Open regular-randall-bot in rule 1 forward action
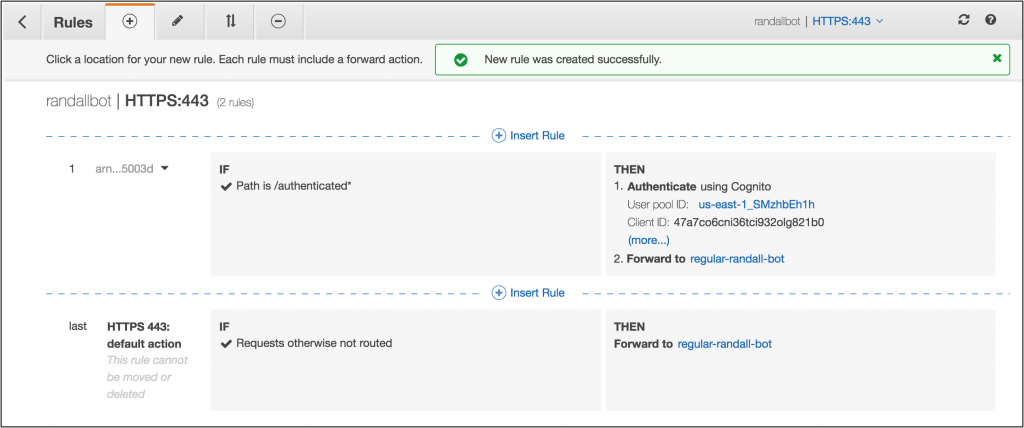Image resolution: width=1024 pixels, height=428 pixels. [737, 259]
